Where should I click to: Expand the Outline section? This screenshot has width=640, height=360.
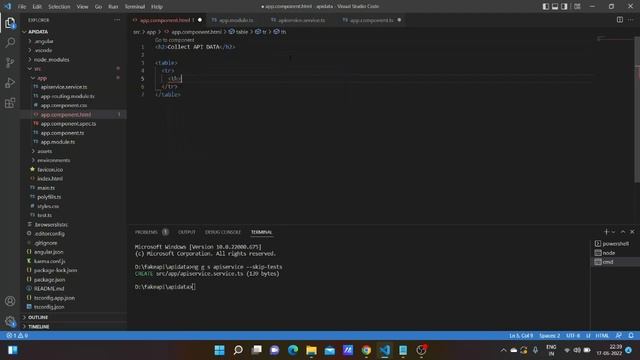click(x=74, y=317)
